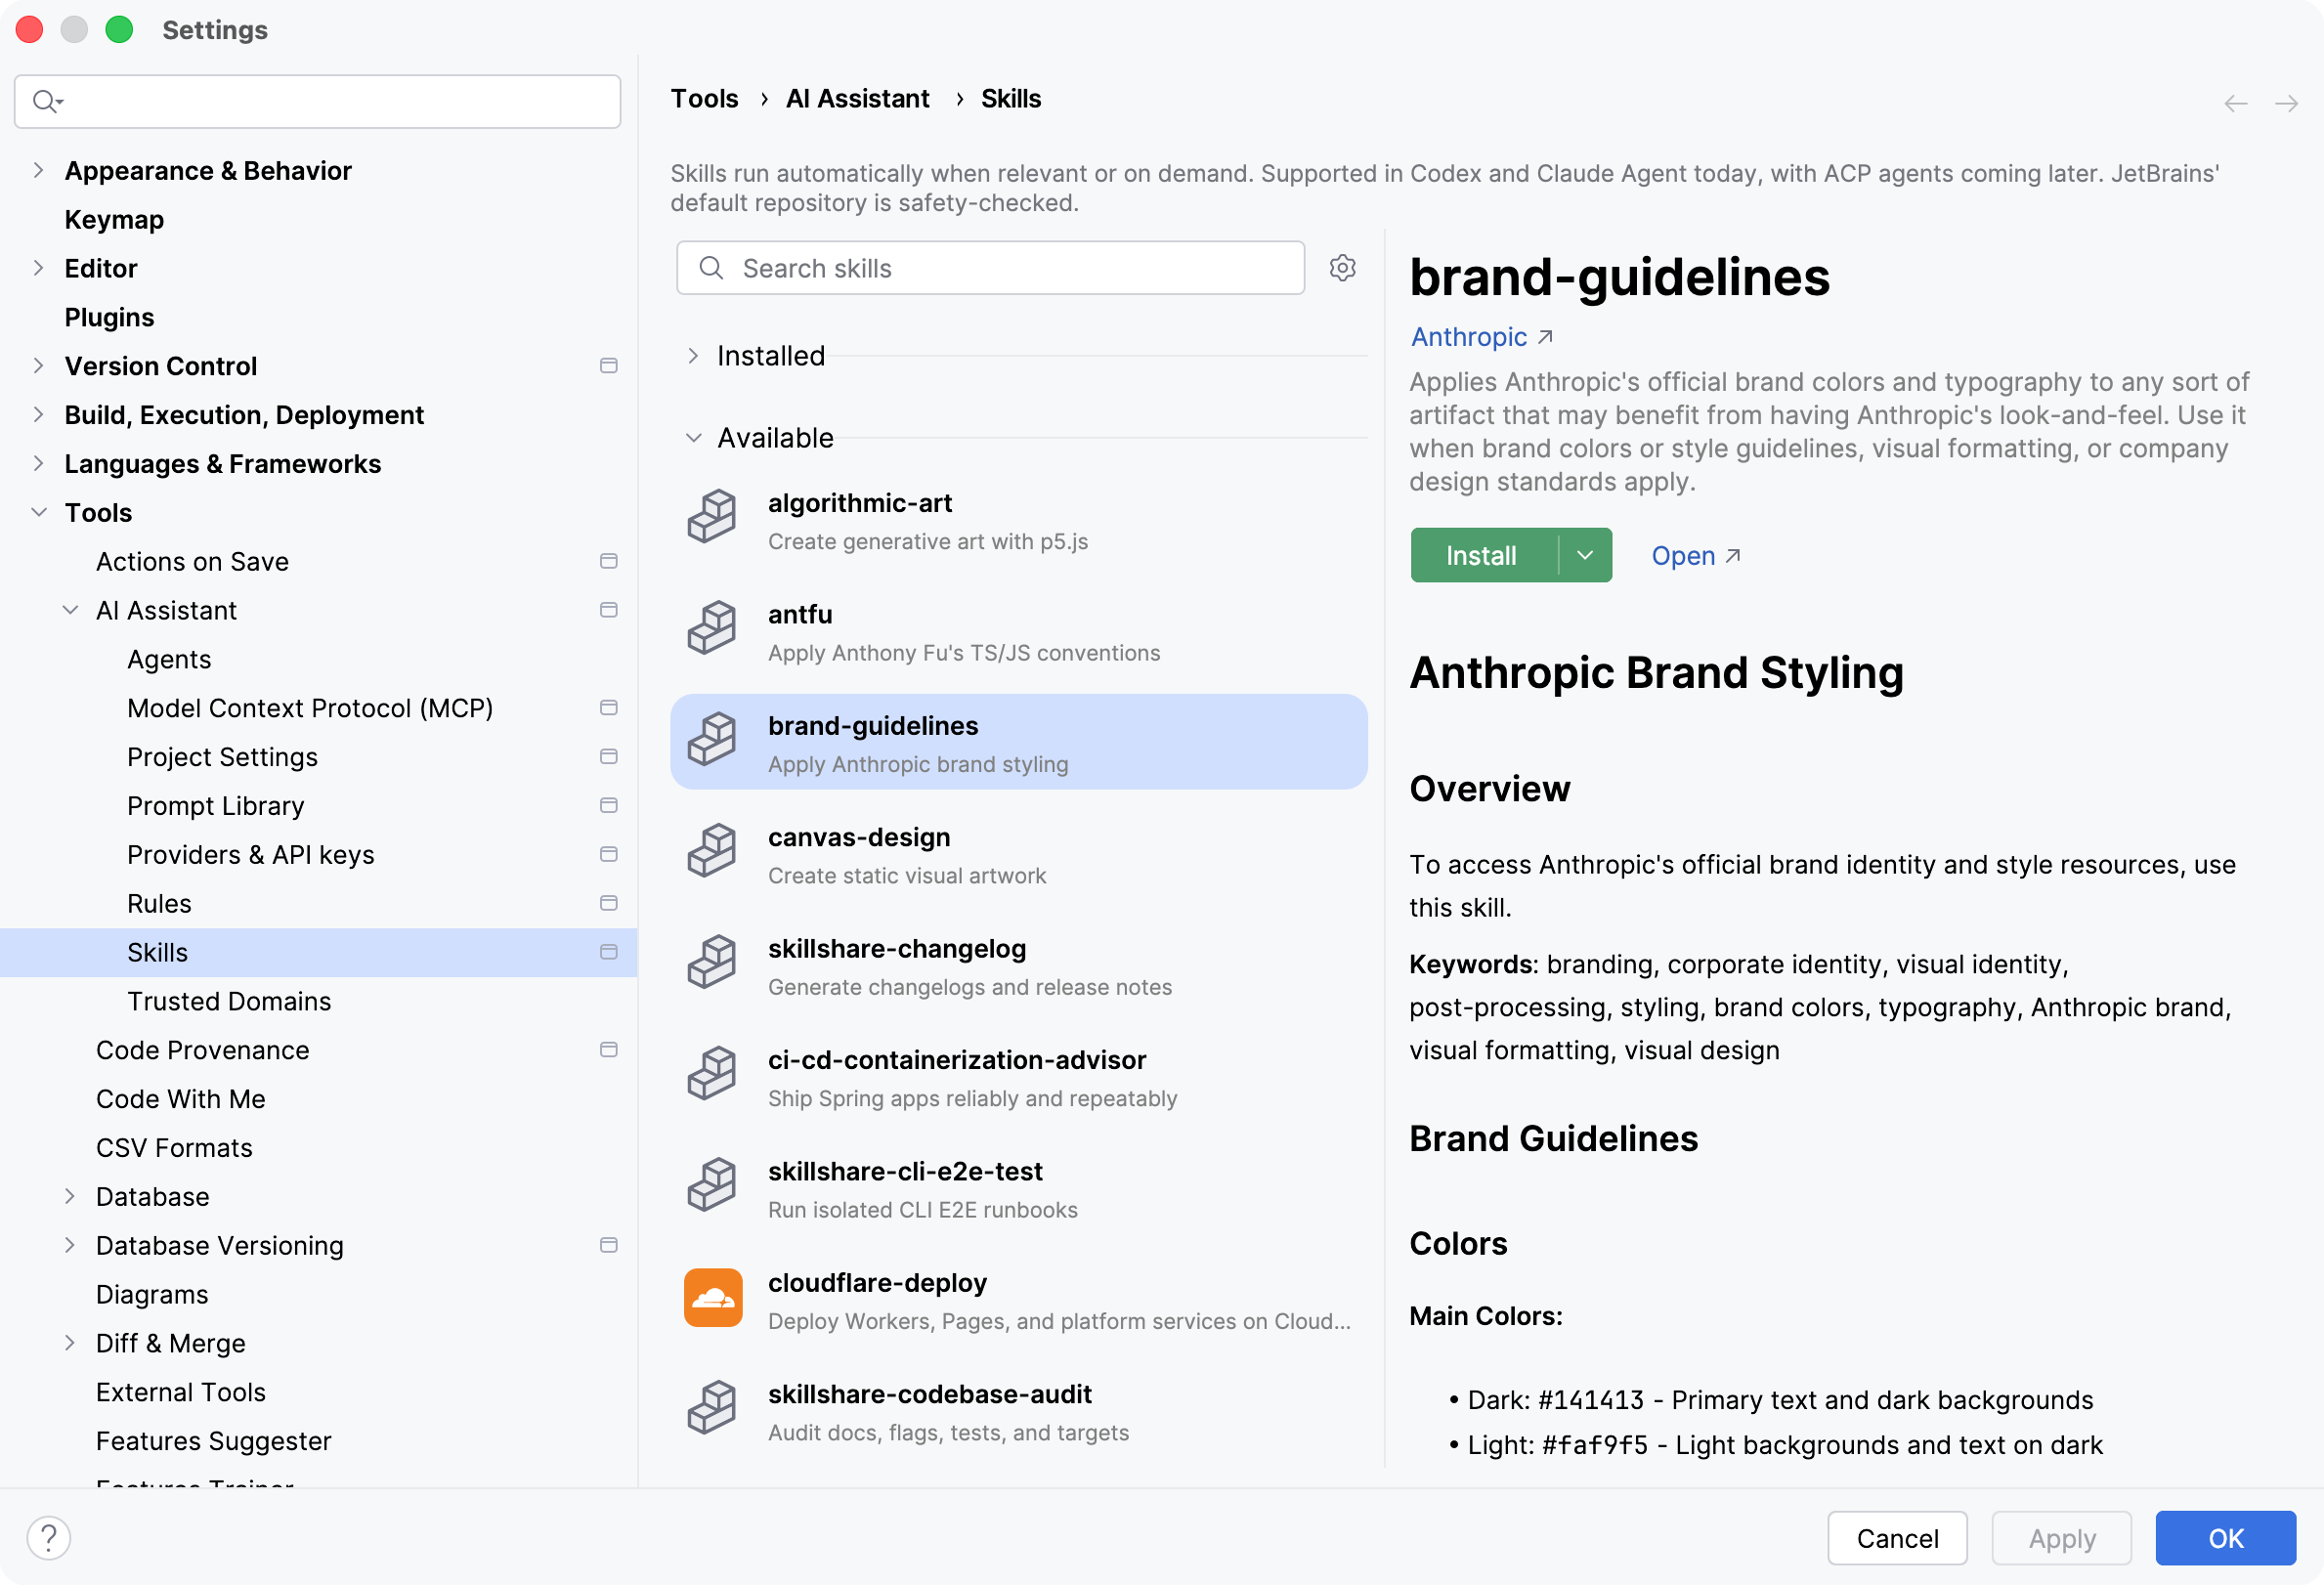This screenshot has width=2324, height=1585.
Task: Expand the Installed skills group
Action: (693, 356)
